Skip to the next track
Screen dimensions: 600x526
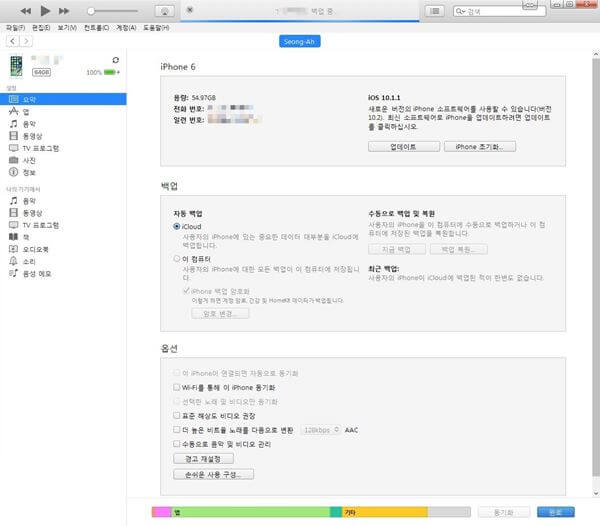pos(64,11)
